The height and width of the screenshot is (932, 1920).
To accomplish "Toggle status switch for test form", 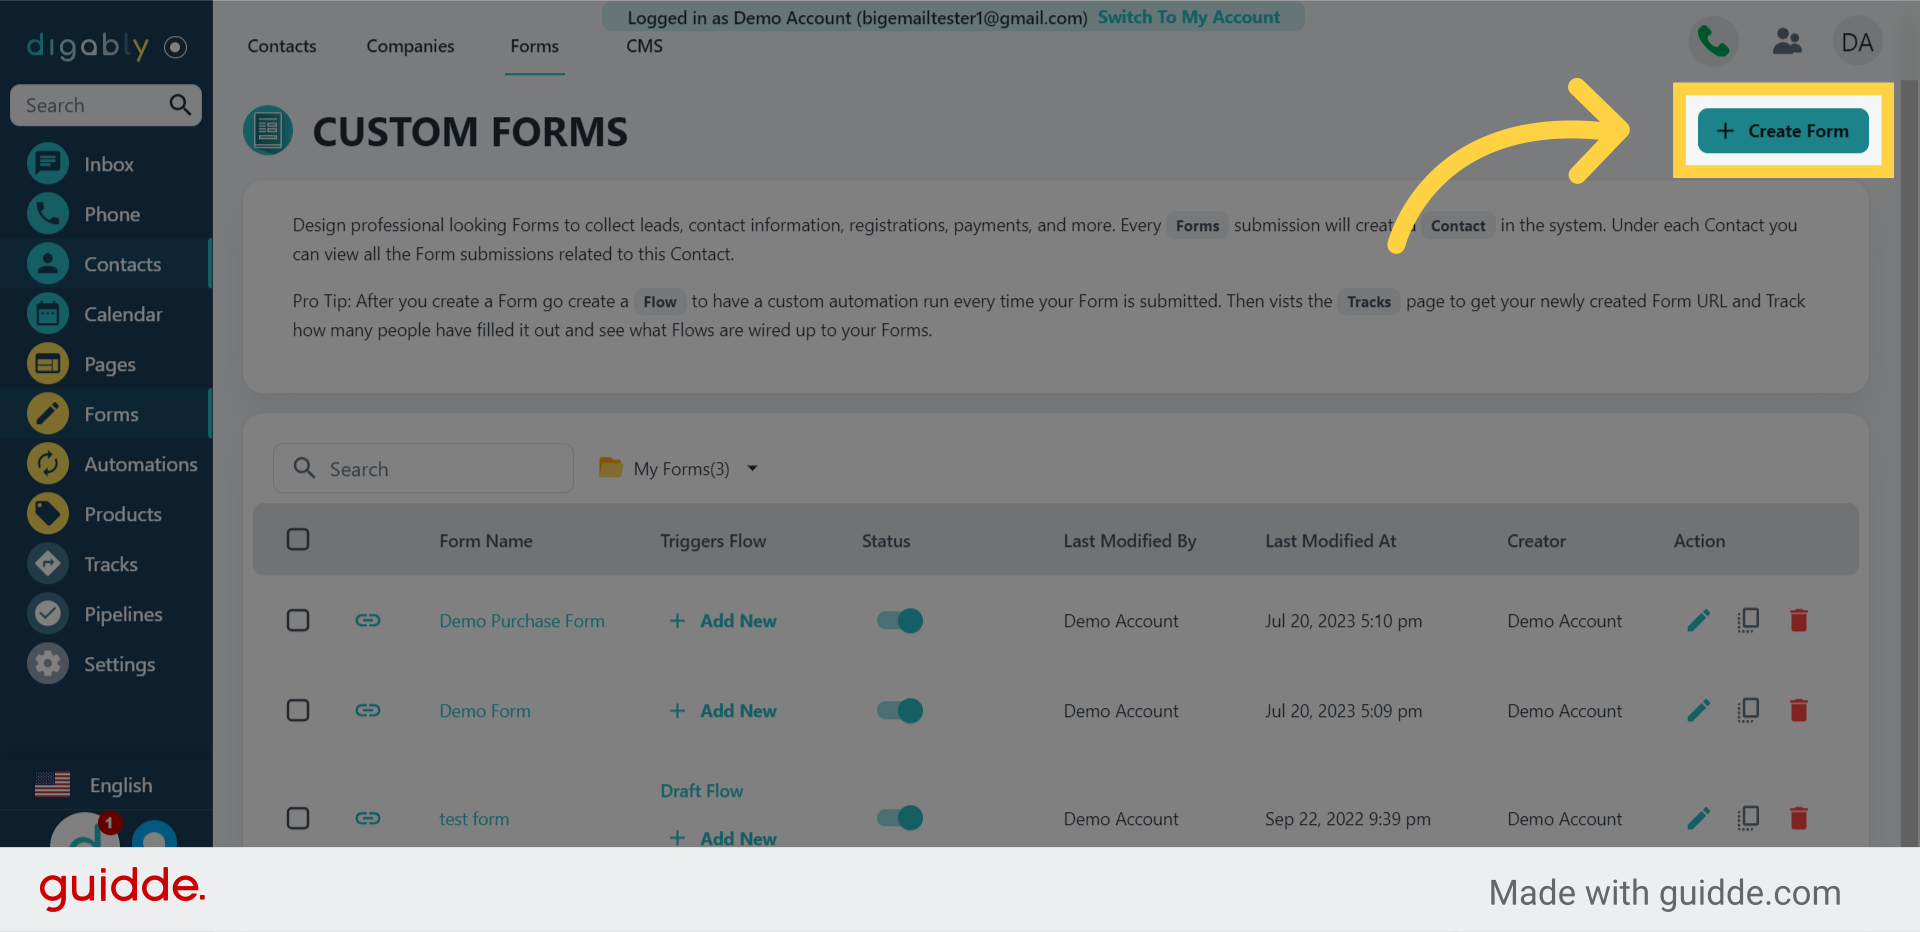I will tap(900, 818).
